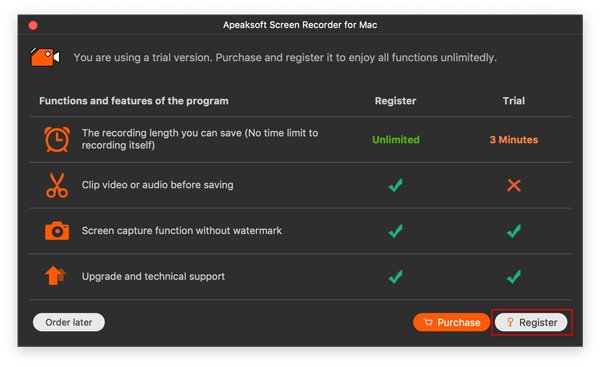Click the orange upgrade arrow icon

click(x=55, y=276)
